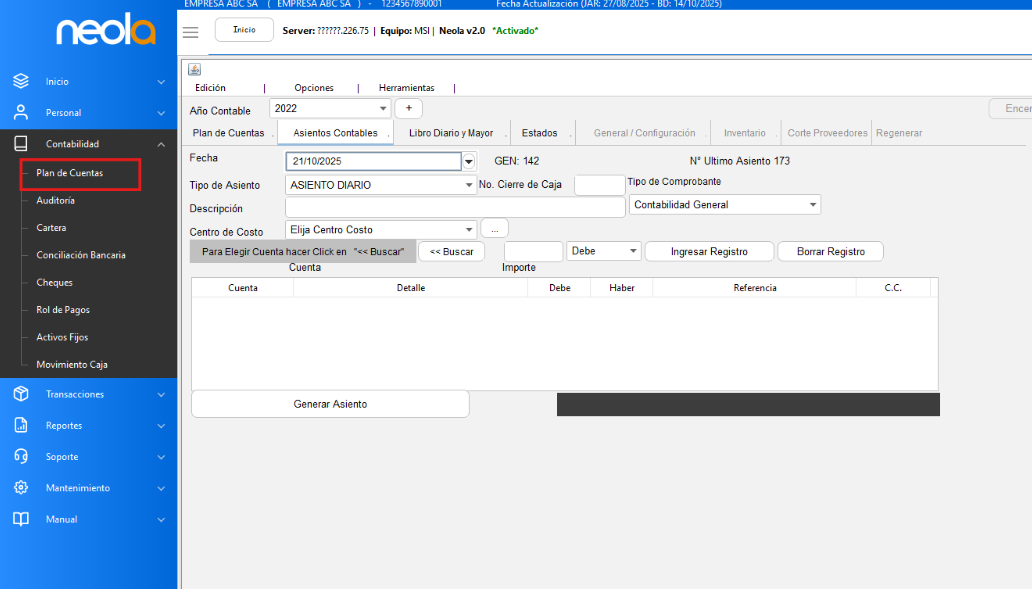The height and width of the screenshot is (595, 1032).
Task: Open the Fecha date picker arrow
Action: click(468, 161)
